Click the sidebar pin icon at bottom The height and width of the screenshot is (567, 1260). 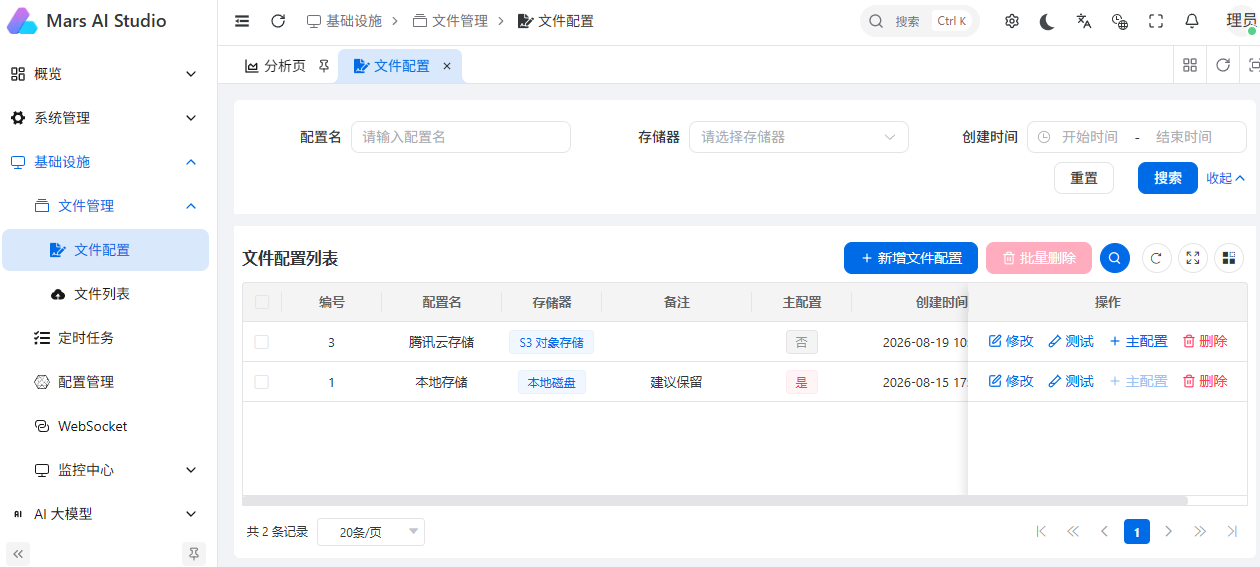[x=194, y=553]
